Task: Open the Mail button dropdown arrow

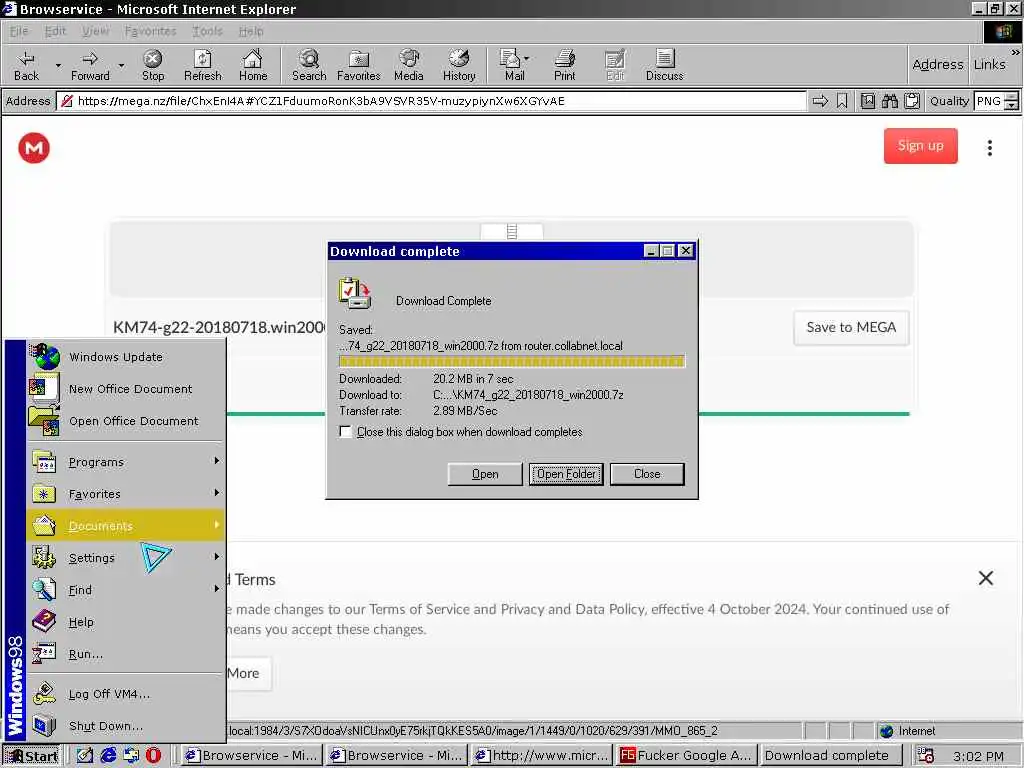Action: click(x=526, y=58)
